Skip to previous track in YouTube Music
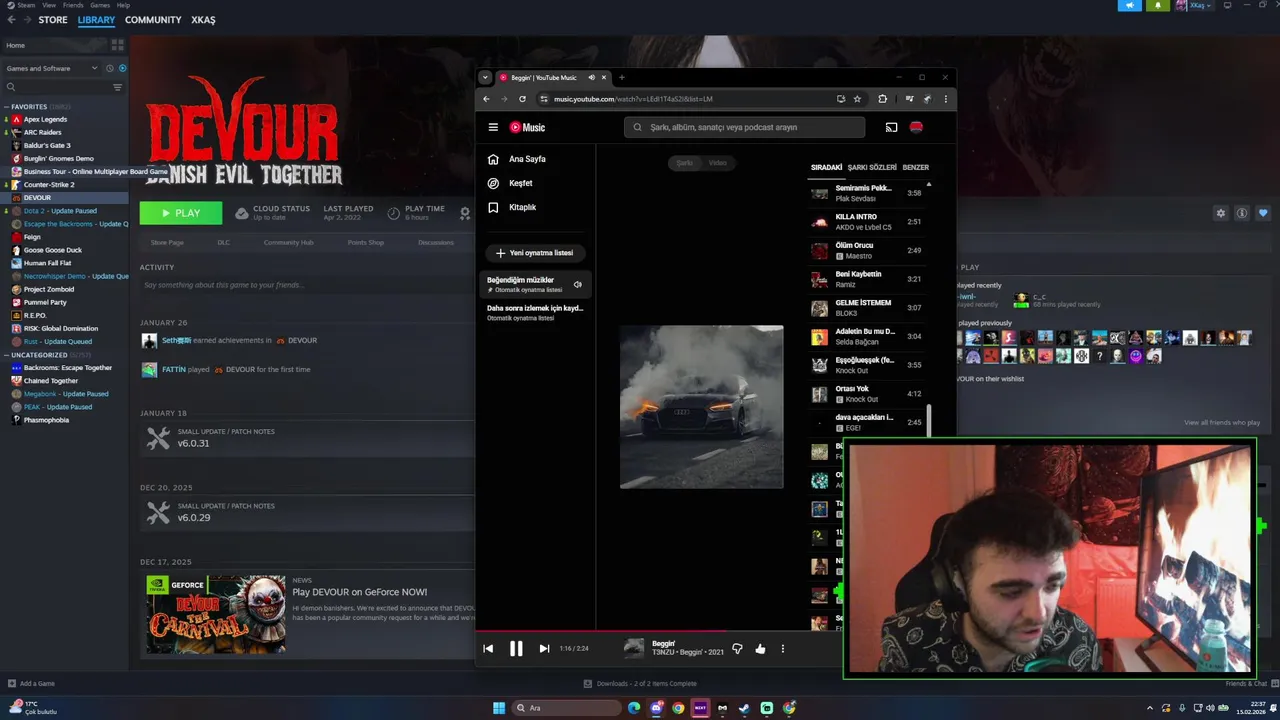The image size is (1280, 720). click(x=488, y=649)
